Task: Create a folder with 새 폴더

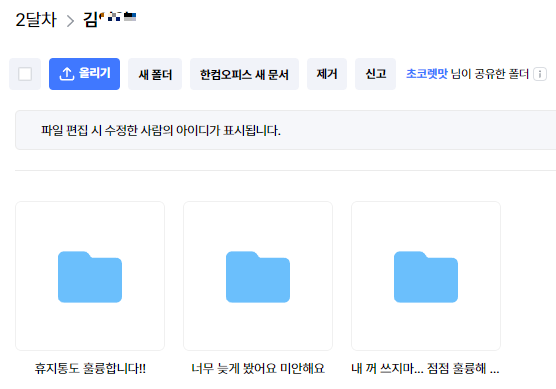Action: point(155,74)
